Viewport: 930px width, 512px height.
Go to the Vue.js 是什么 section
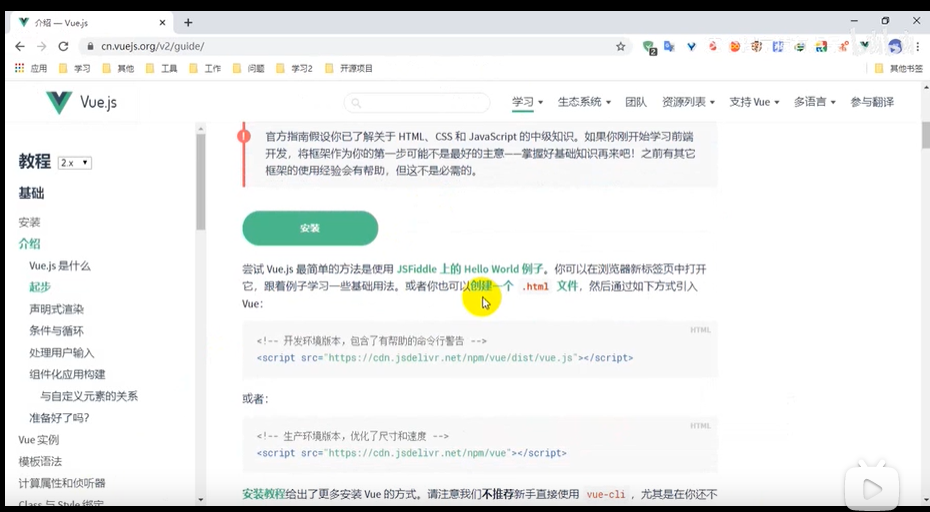(x=60, y=266)
